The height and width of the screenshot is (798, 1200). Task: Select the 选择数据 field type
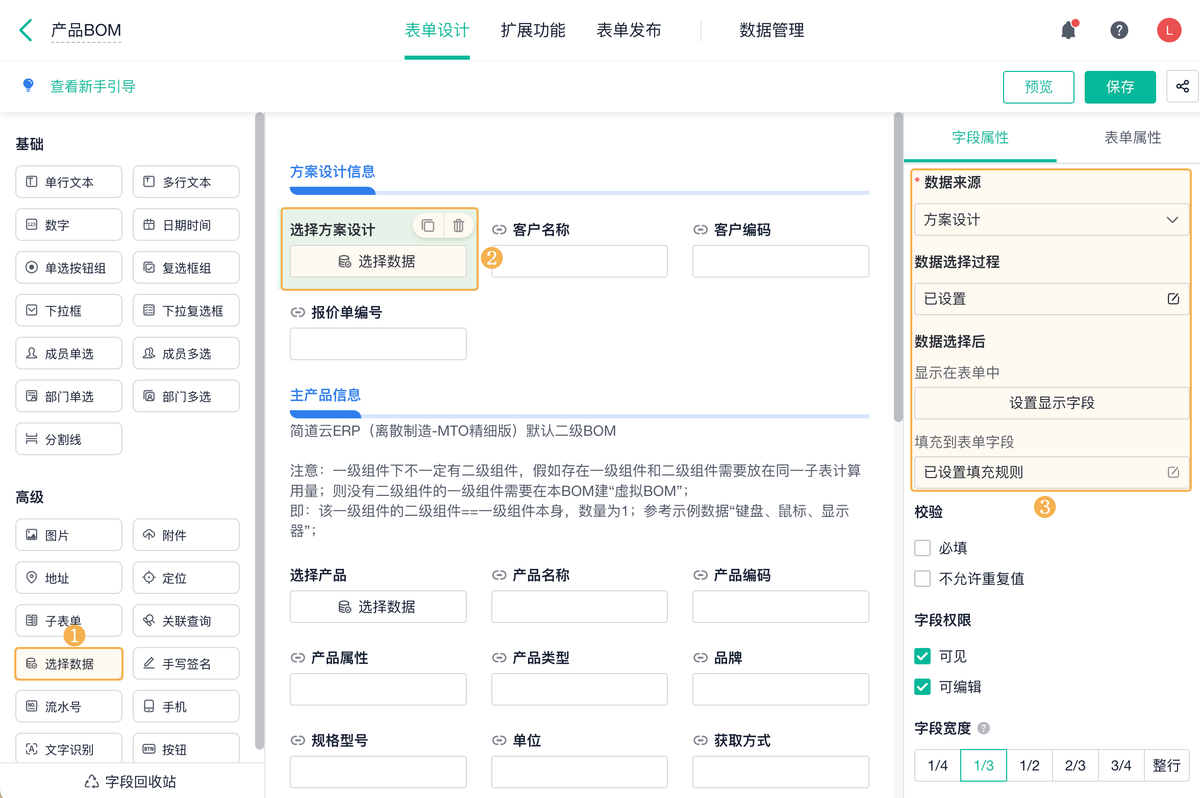point(68,663)
